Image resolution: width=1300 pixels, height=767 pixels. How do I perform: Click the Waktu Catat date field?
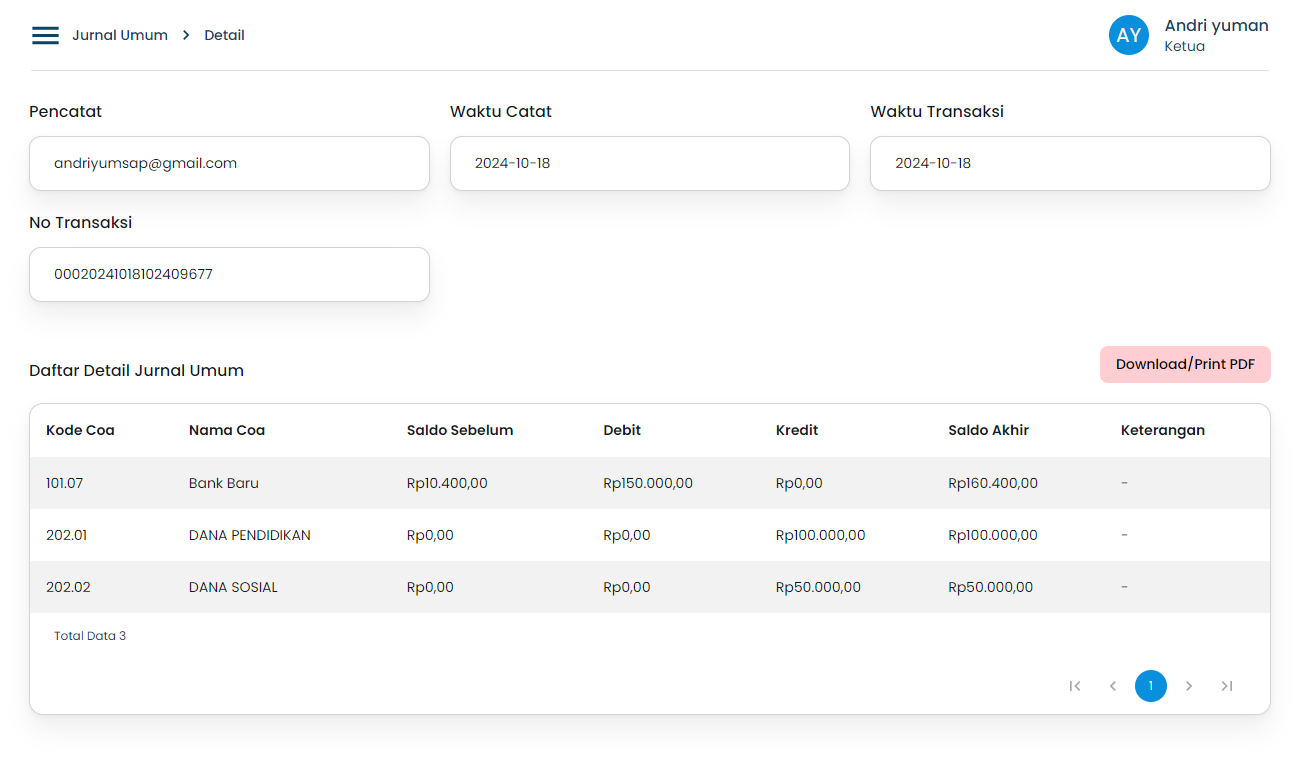pyautogui.click(x=649, y=163)
